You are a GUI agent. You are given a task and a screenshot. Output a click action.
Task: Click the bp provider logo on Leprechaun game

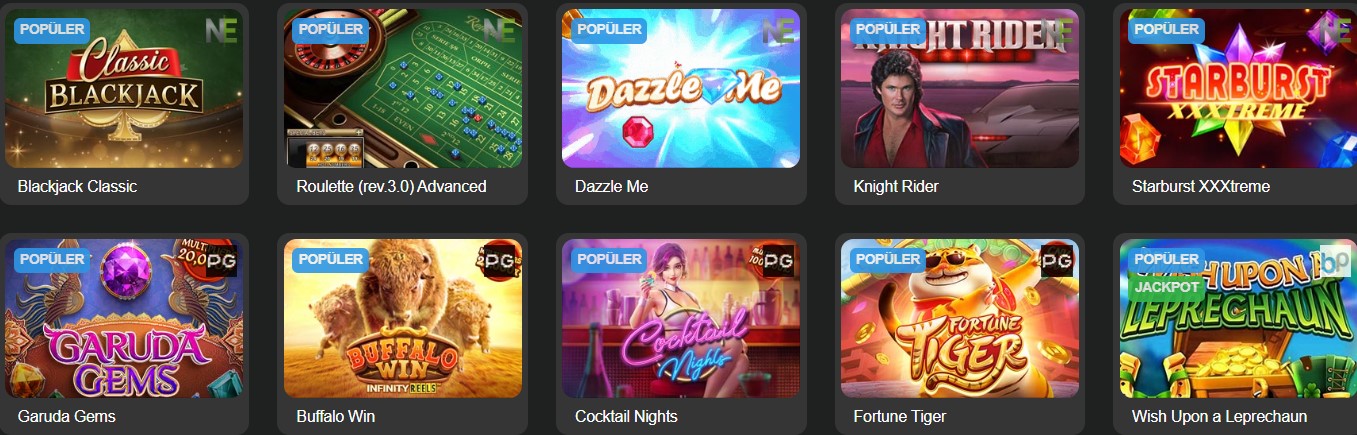tap(1335, 260)
